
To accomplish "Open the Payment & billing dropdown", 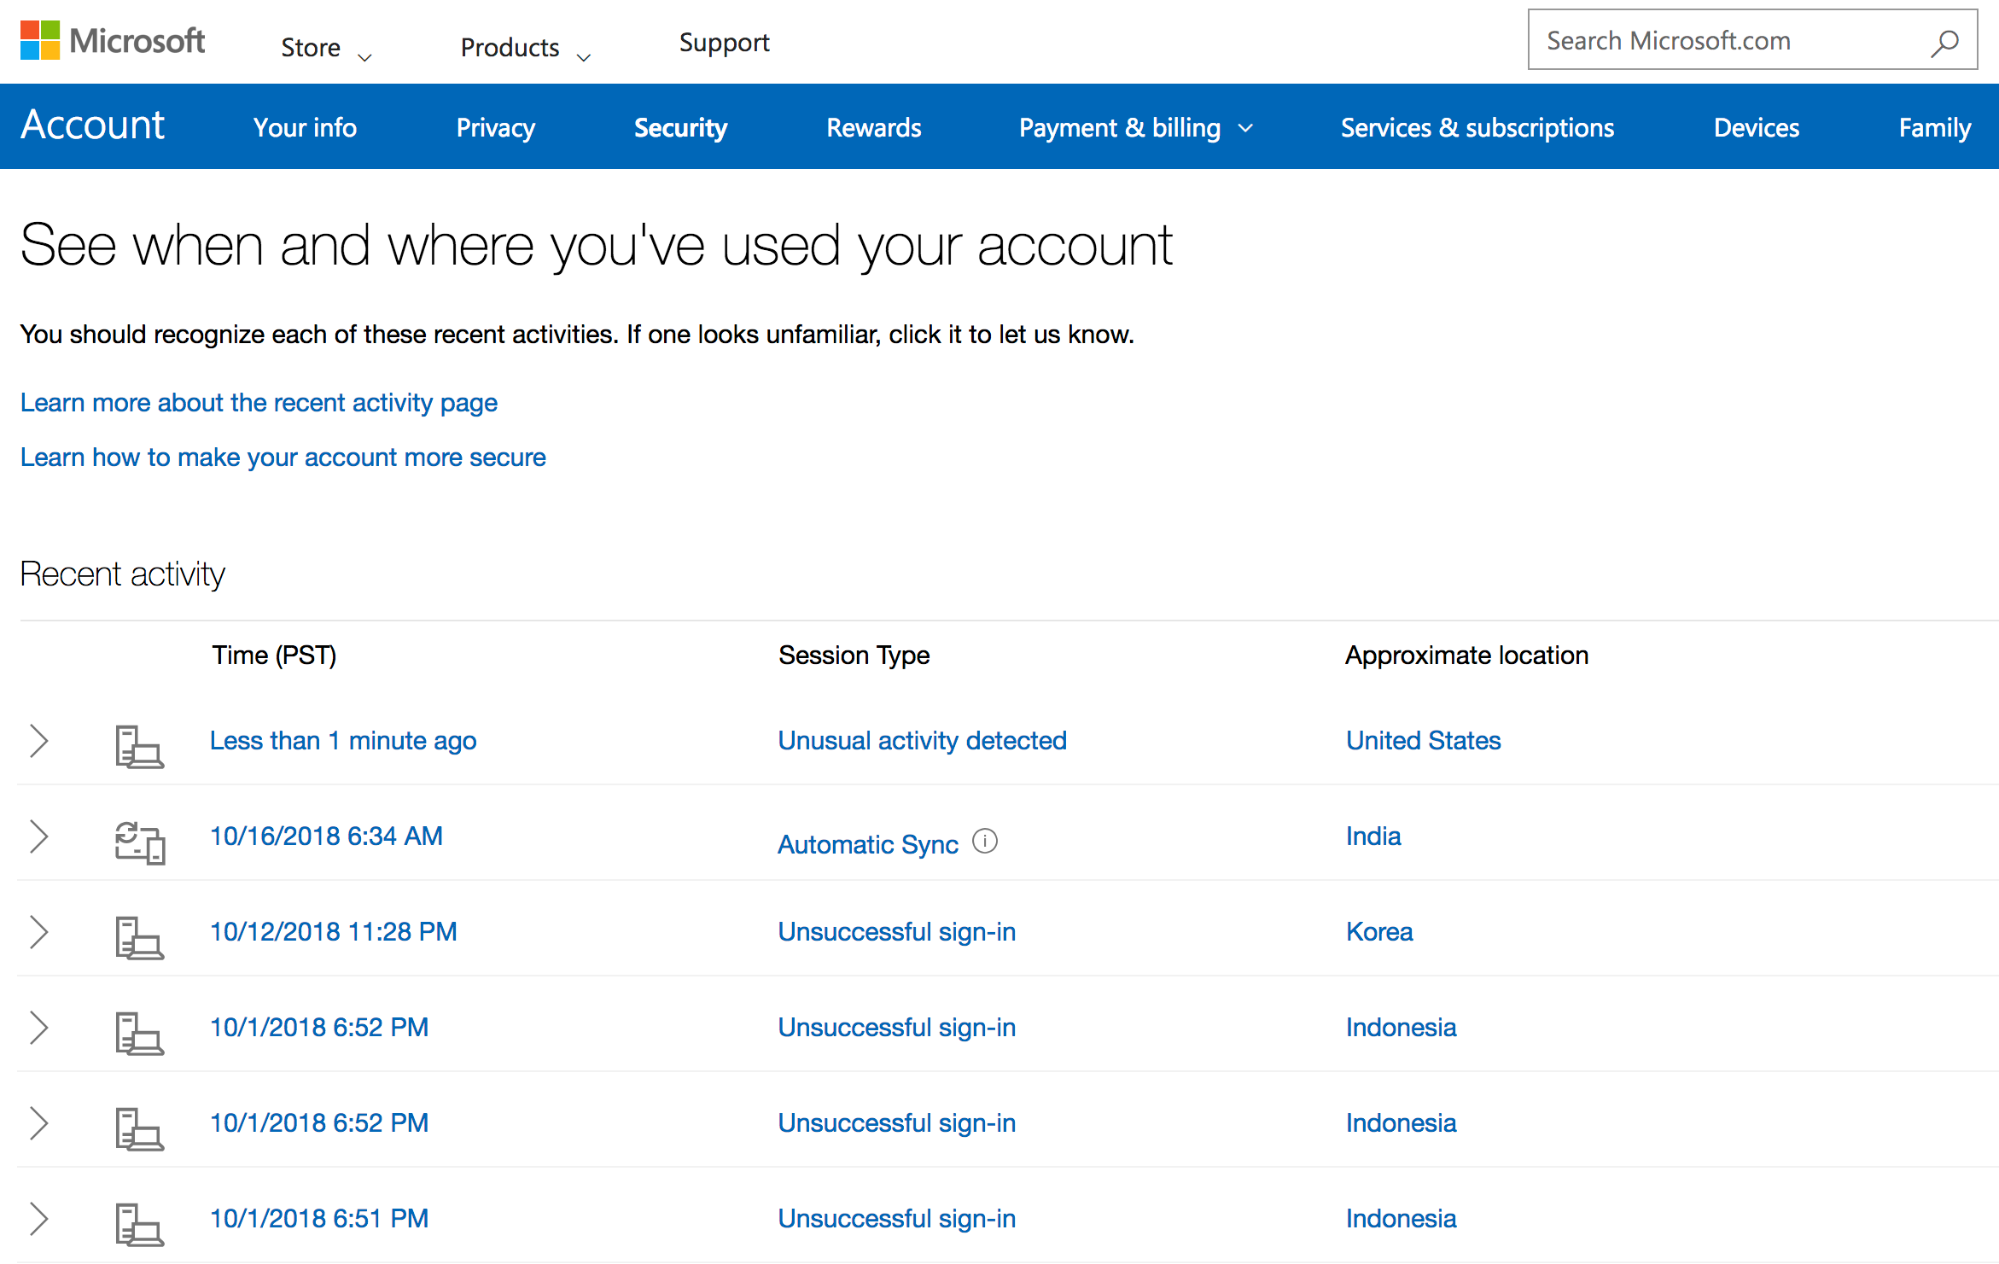I will (x=1139, y=128).
